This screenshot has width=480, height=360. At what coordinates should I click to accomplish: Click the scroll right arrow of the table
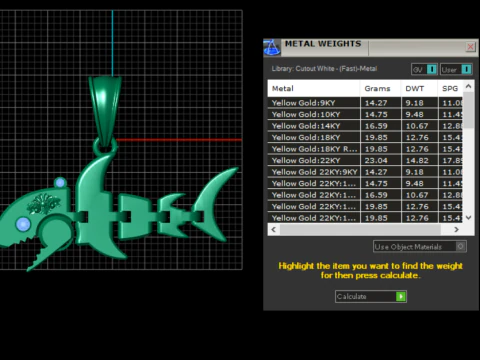click(457, 229)
